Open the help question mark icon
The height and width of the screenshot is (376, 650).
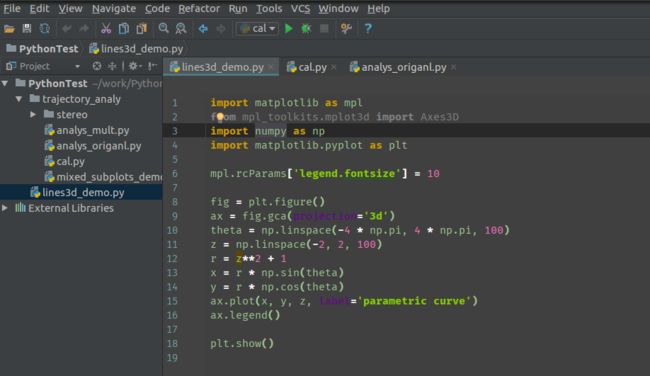coord(368,29)
